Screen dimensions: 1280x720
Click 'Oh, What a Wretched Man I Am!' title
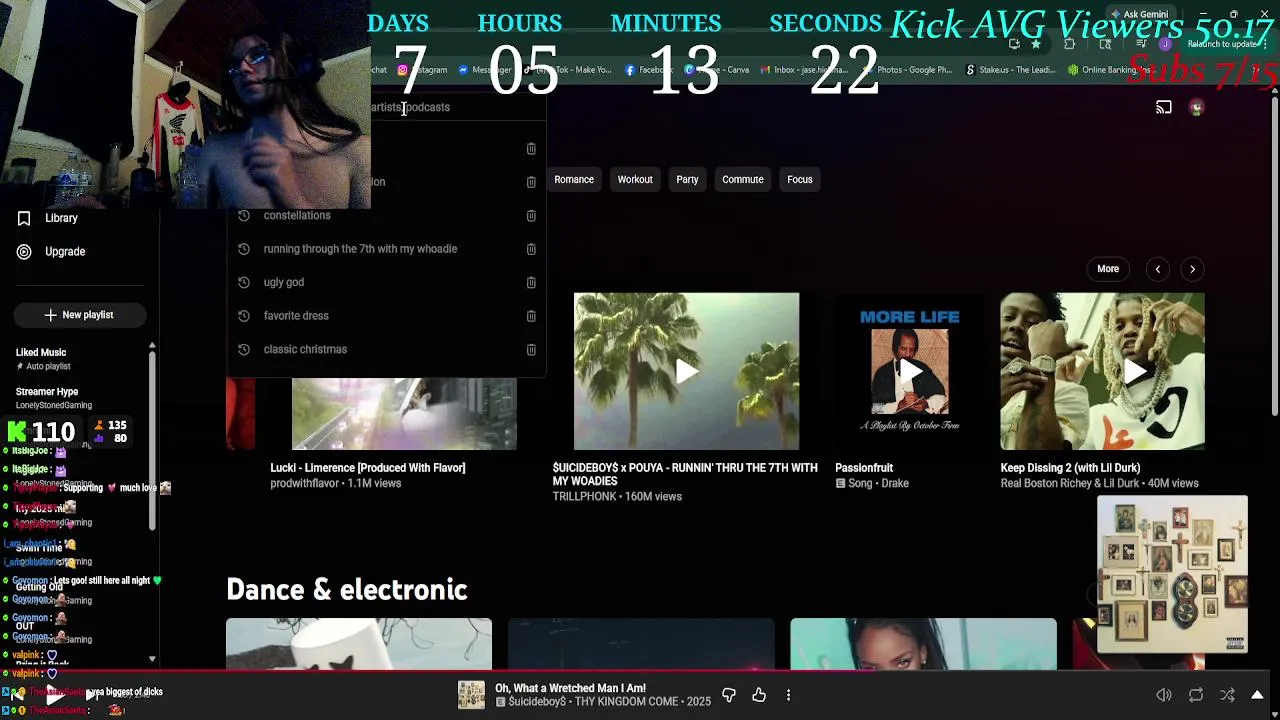tap(571, 688)
